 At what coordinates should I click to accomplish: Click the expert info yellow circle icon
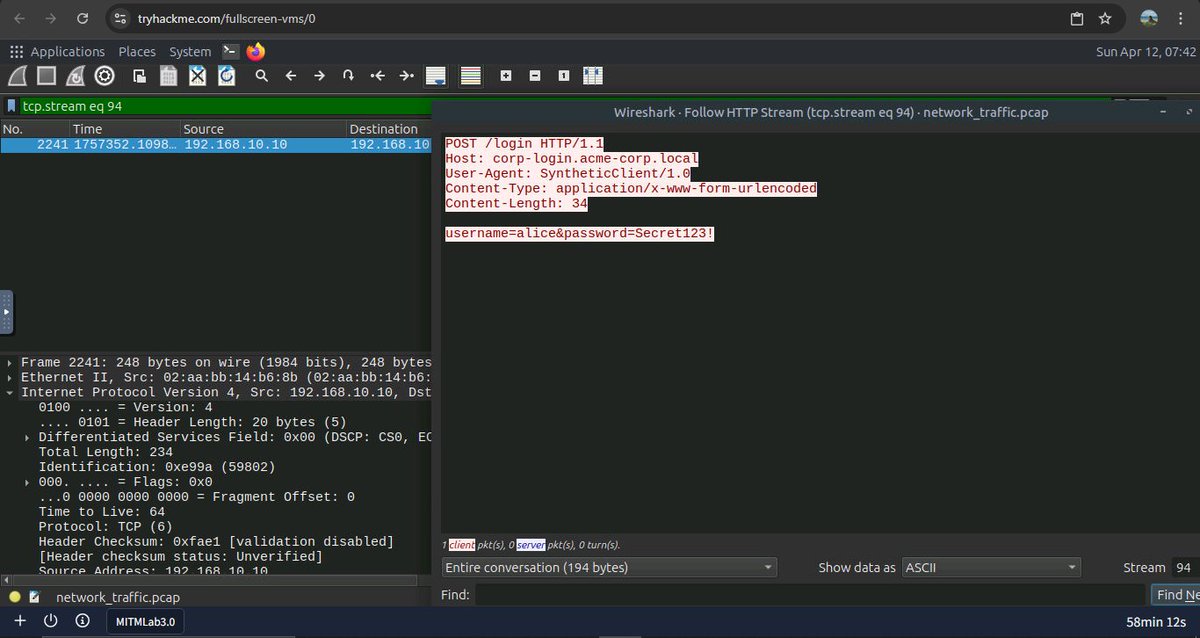[x=14, y=597]
